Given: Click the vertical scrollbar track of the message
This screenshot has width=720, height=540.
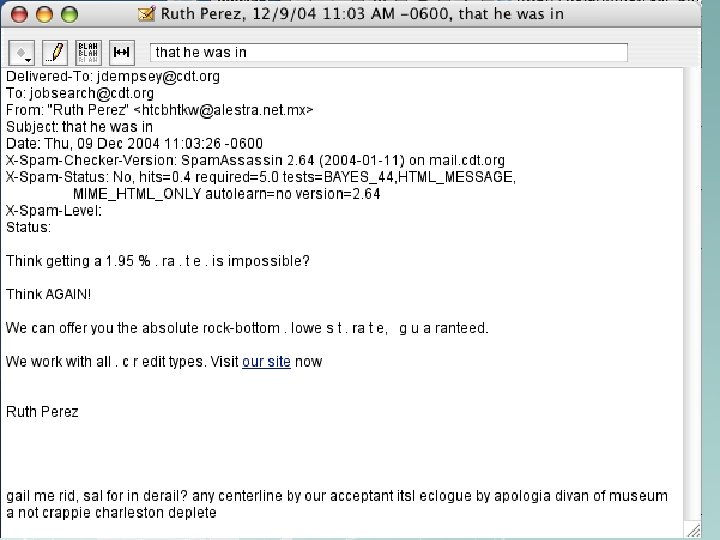Looking at the screenshot, I should (x=690, y=300).
